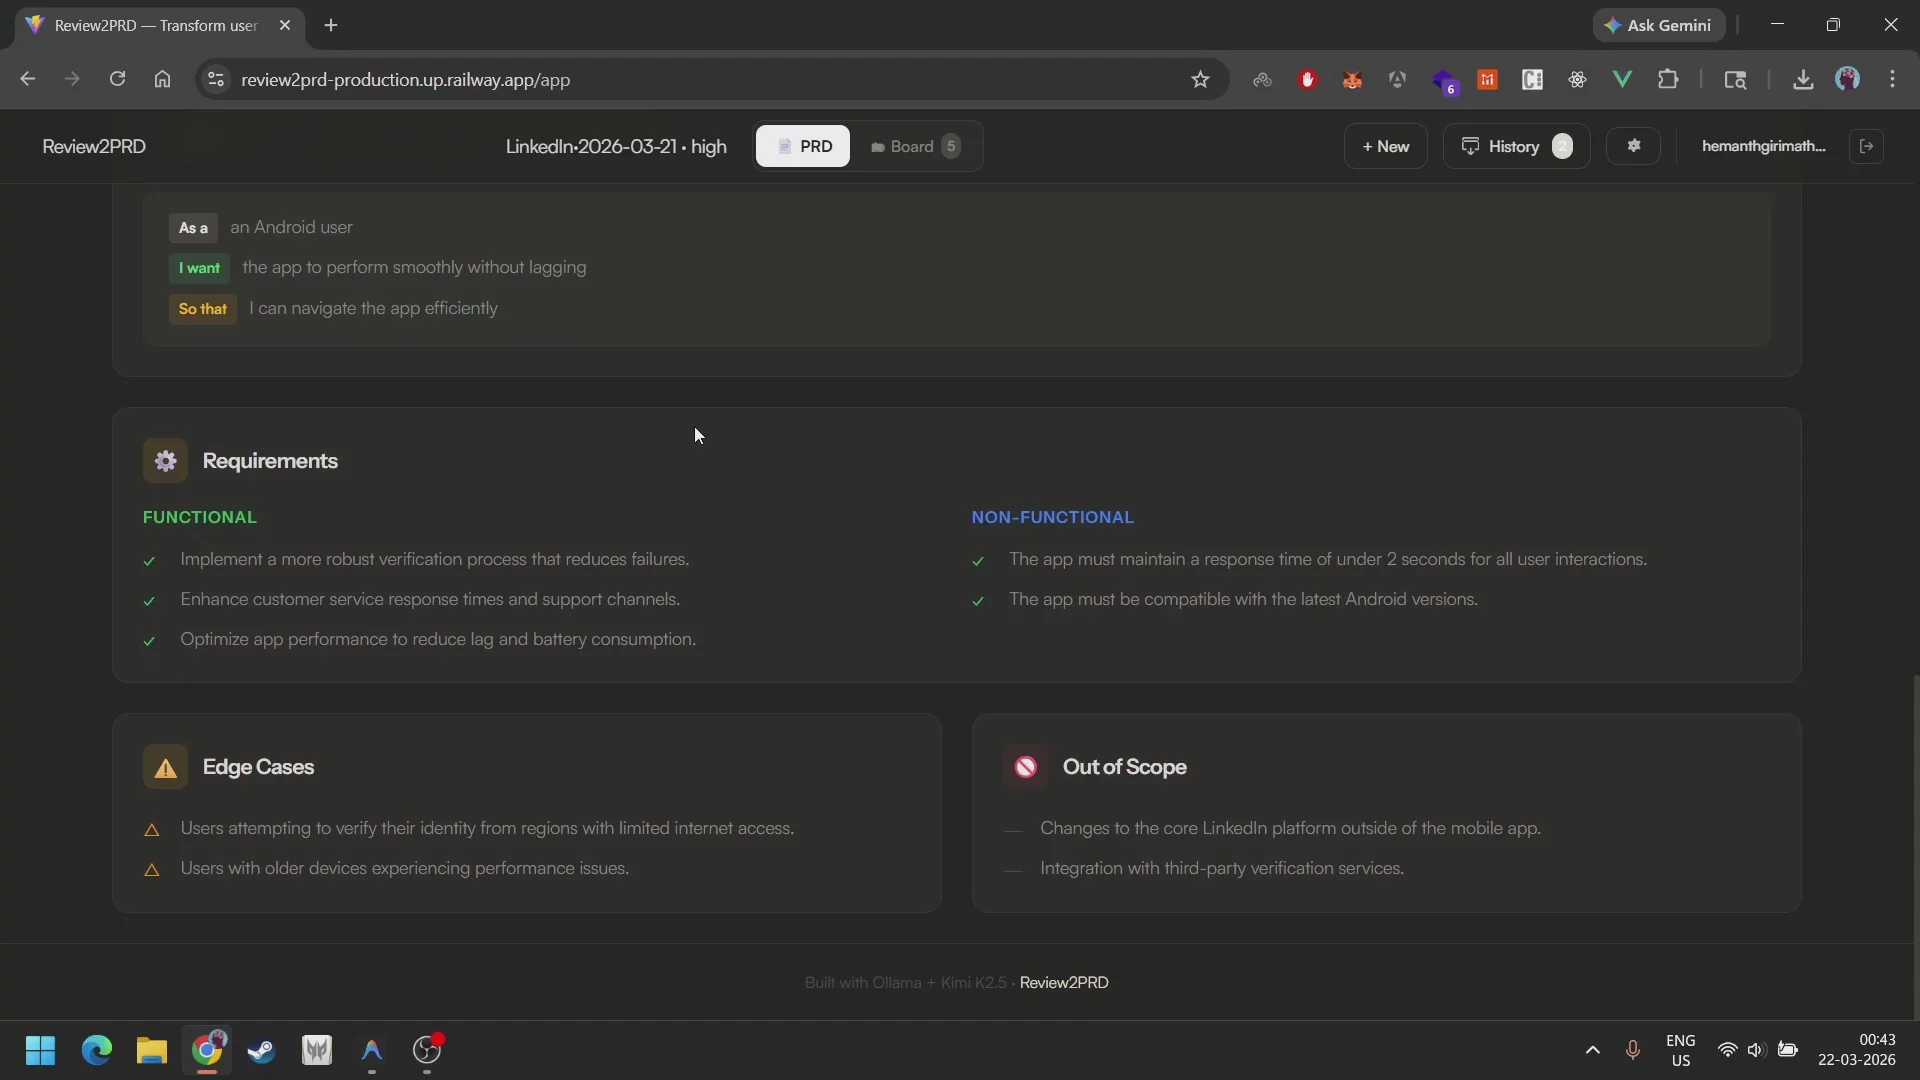Click the 'So that' user story label
This screenshot has height=1080, width=1920.
tap(203, 309)
